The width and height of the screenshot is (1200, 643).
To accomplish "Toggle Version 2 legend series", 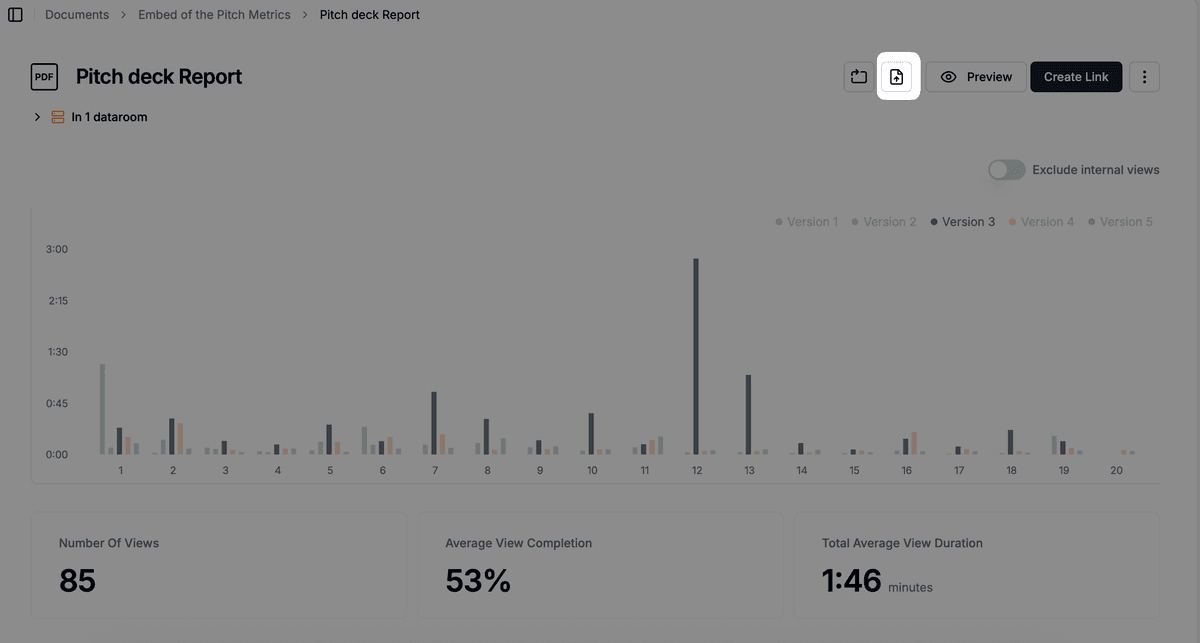I will (884, 222).
